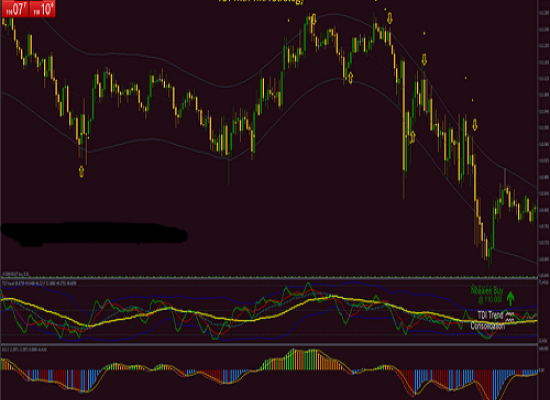Click yellow down arrow at highest chart peak
This screenshot has height=400, width=550.
pyautogui.click(x=314, y=19)
